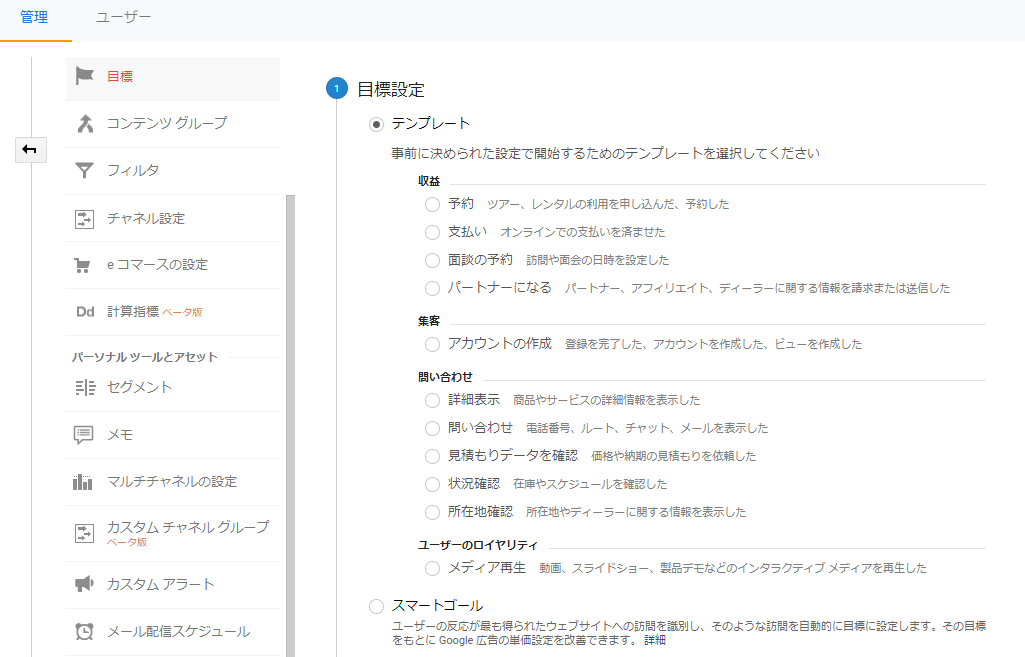Click the 集客 category heading
The height and width of the screenshot is (657, 1025).
click(x=429, y=321)
